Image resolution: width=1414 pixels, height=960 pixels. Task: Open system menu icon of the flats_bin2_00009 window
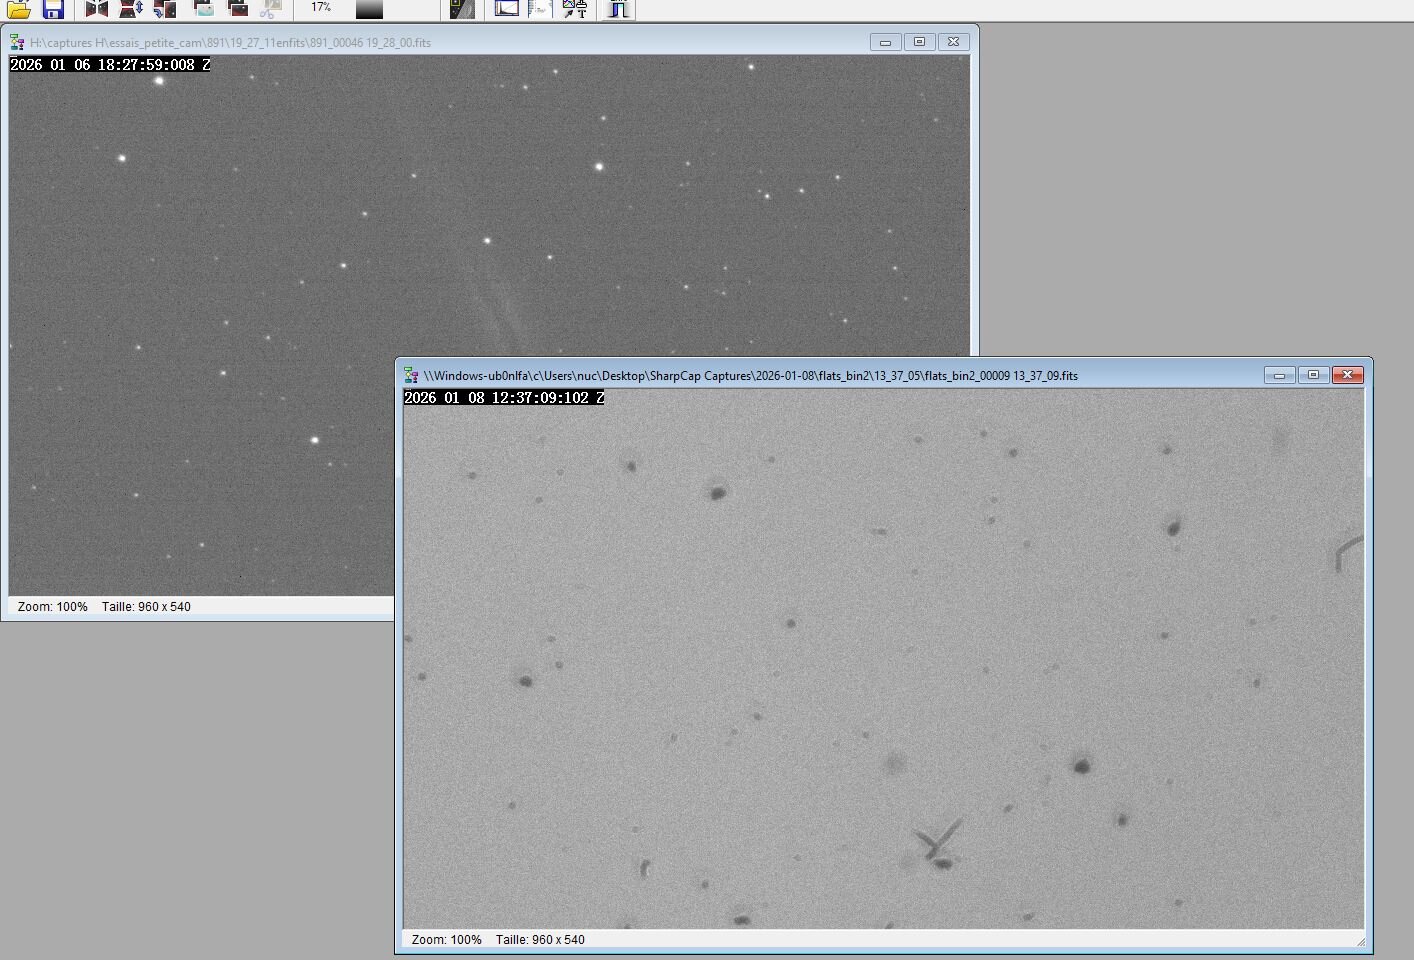pyautogui.click(x=411, y=375)
